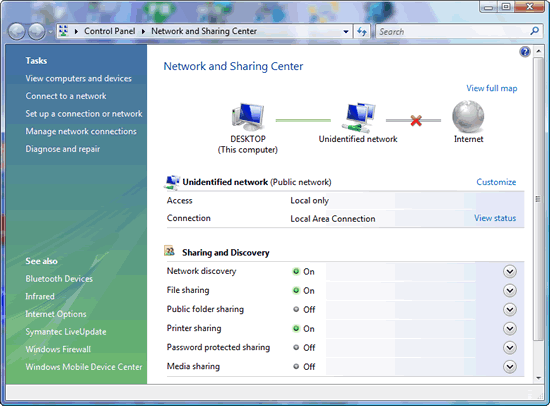Viewport: 550px width, 406px height.
Task: Expand the arrow after Control Panel breadcrumb
Action: click(143, 32)
